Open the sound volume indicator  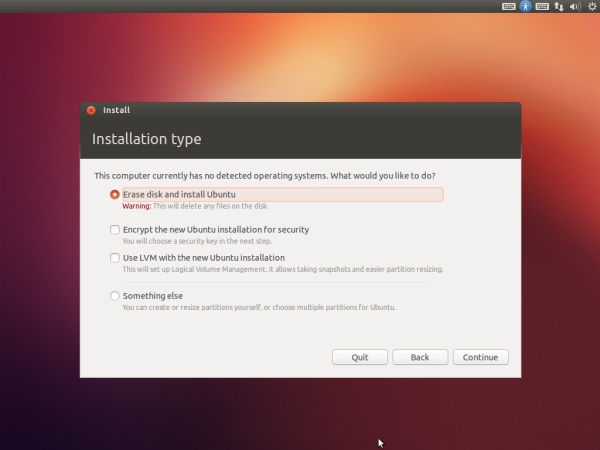pos(574,6)
